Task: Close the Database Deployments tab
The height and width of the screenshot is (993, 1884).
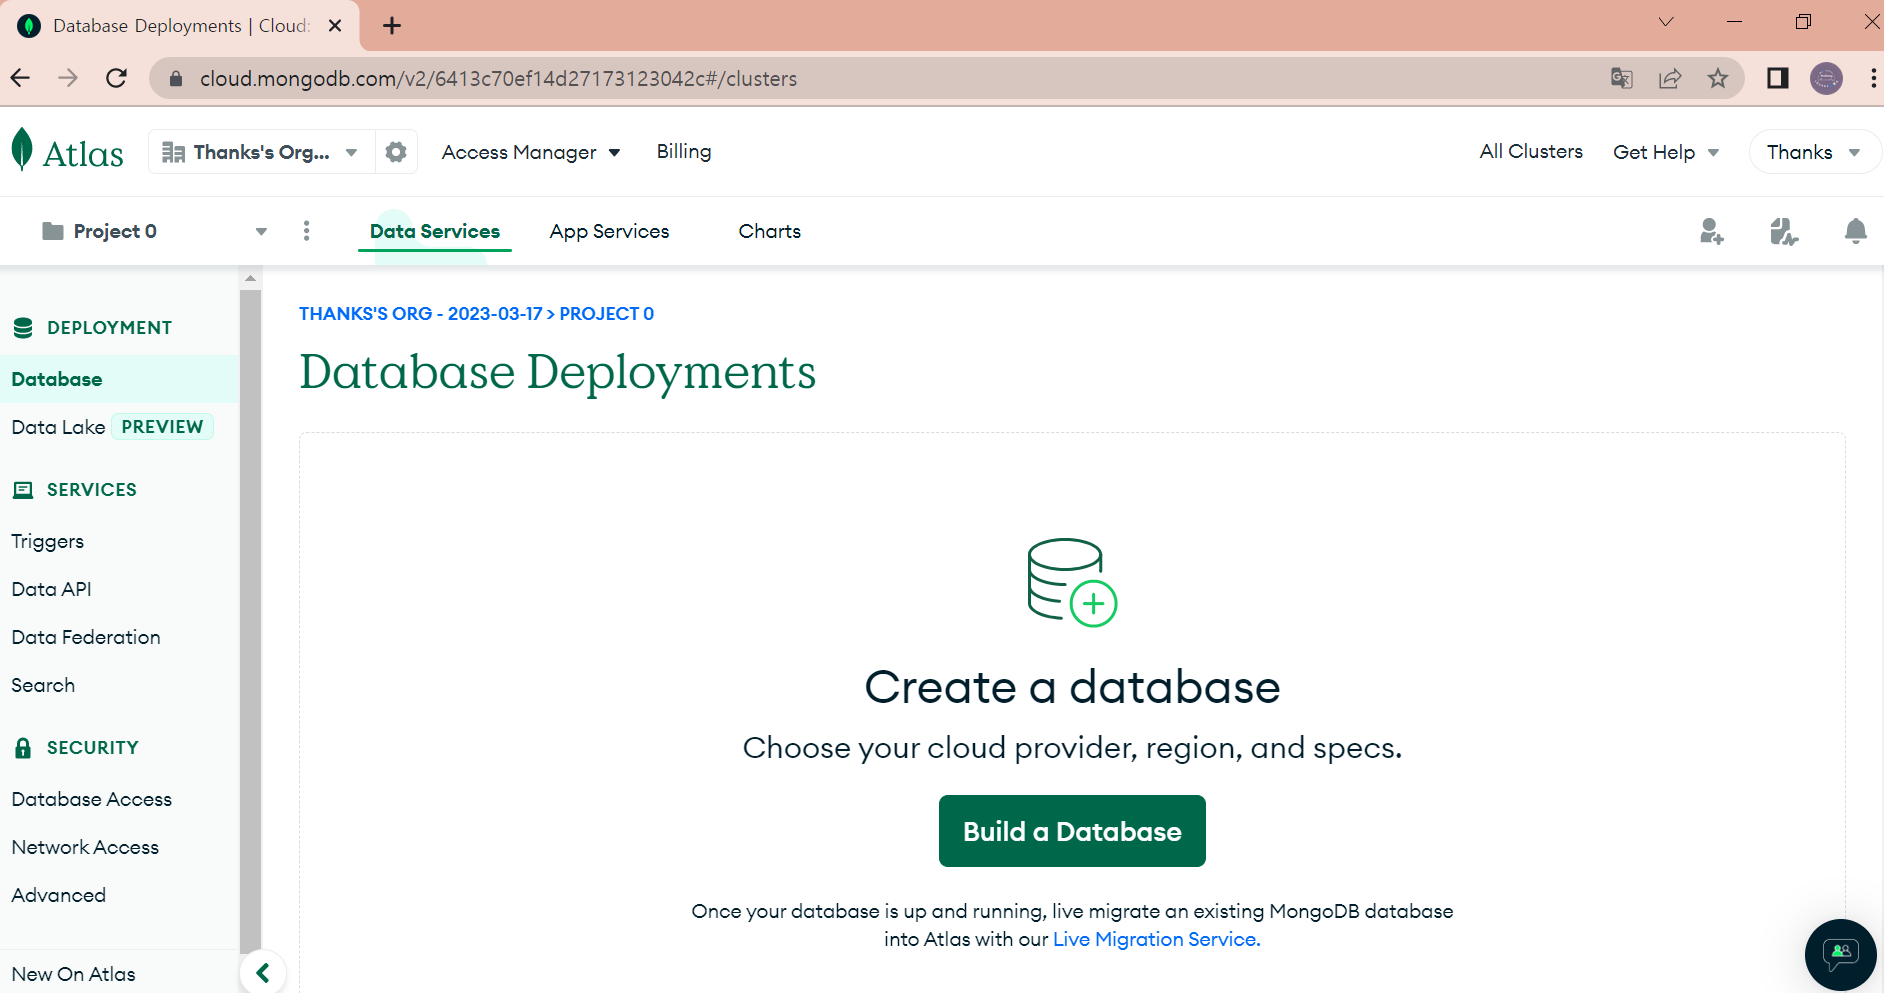Action: (x=335, y=26)
